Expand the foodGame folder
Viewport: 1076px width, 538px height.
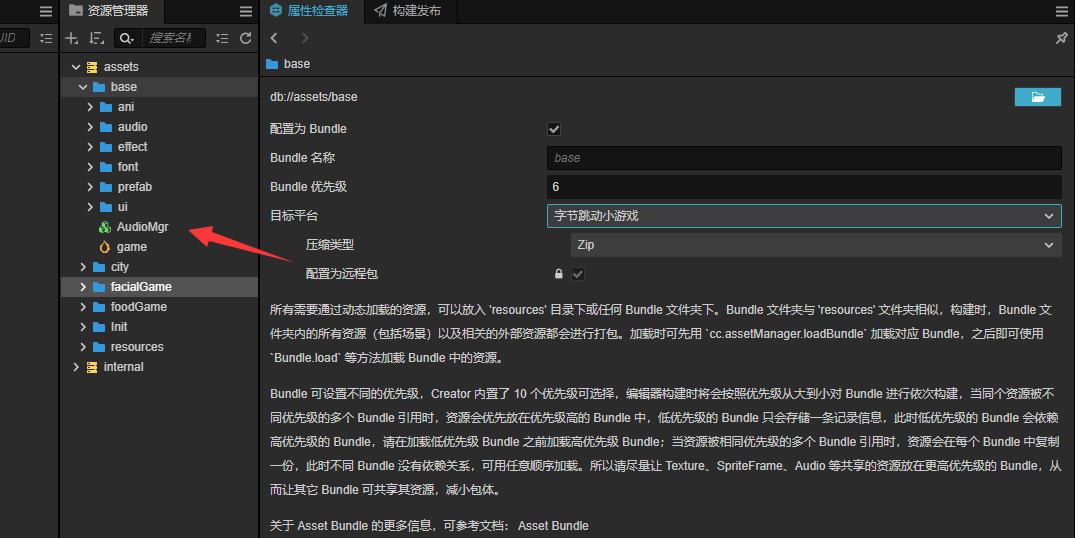pos(83,306)
